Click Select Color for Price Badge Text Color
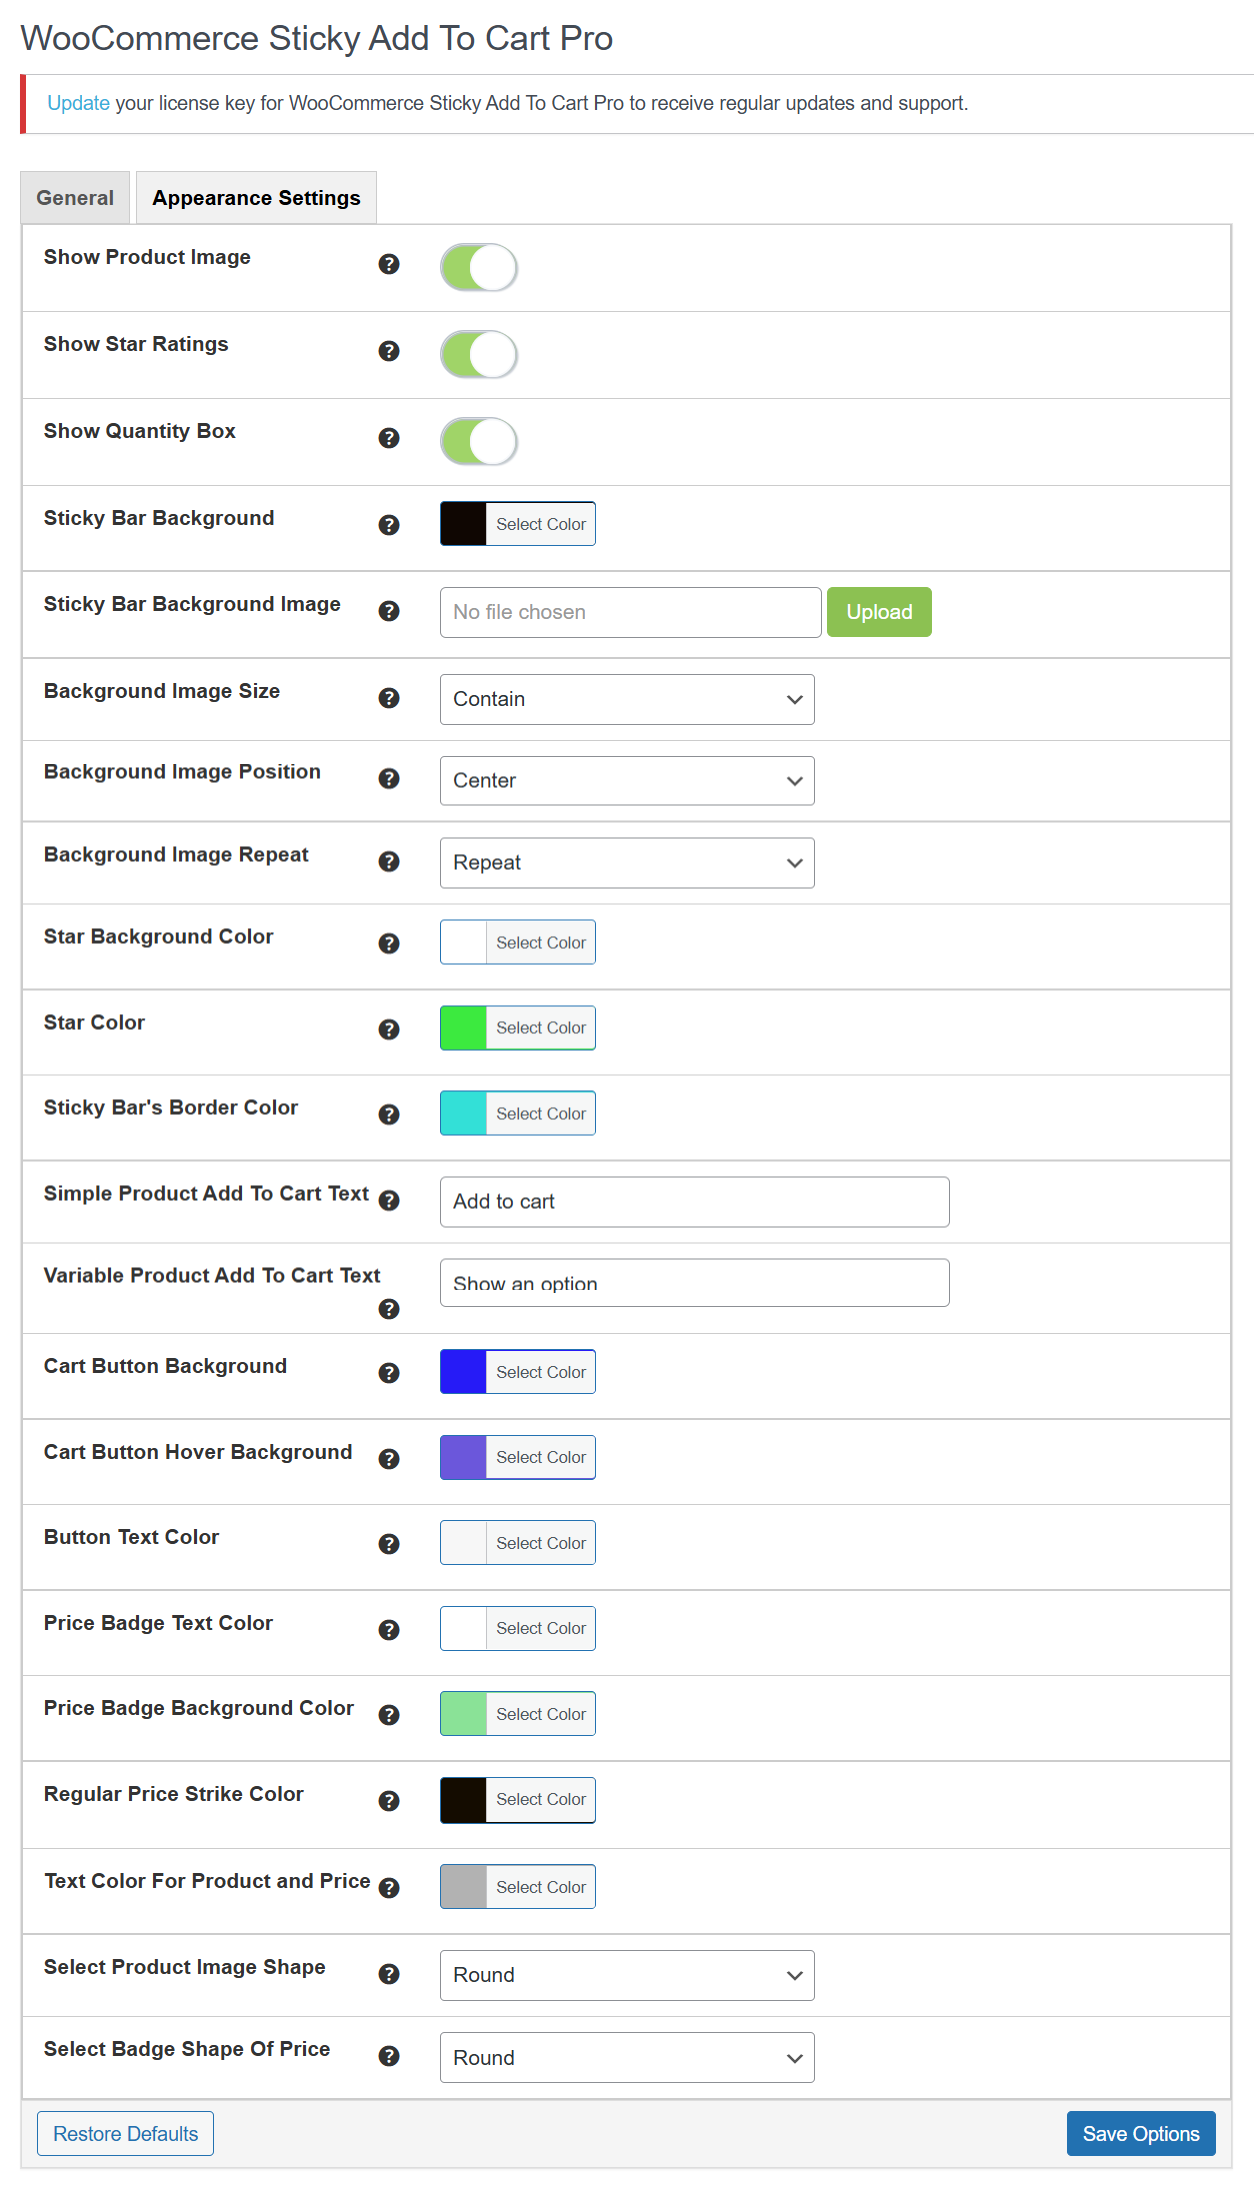This screenshot has width=1254, height=2199. [x=541, y=1628]
